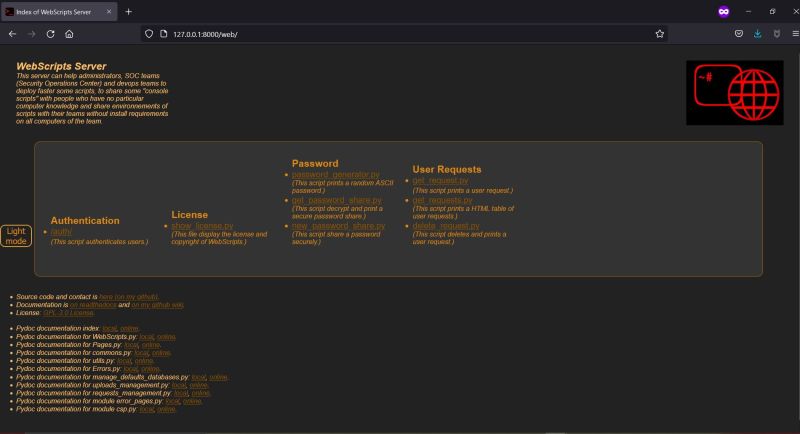Open the get_request.py script

pos(440,181)
